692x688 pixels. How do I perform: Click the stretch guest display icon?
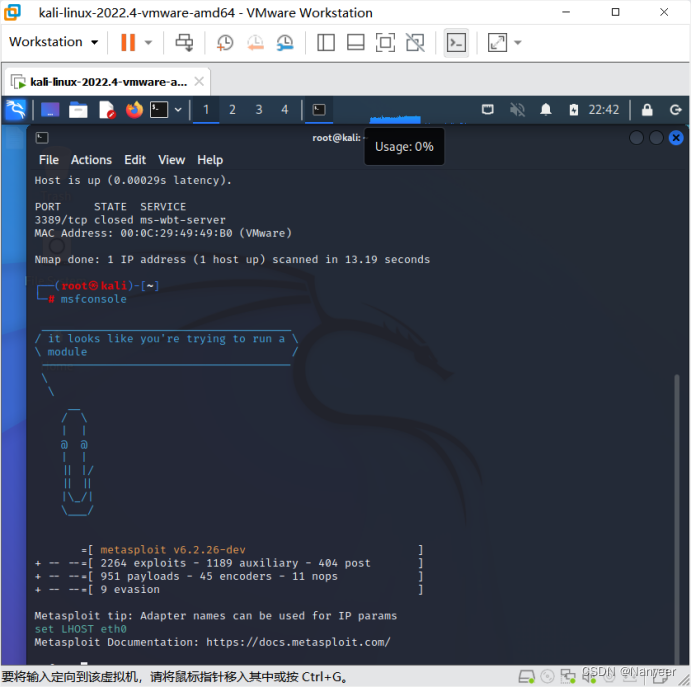[x=497, y=43]
